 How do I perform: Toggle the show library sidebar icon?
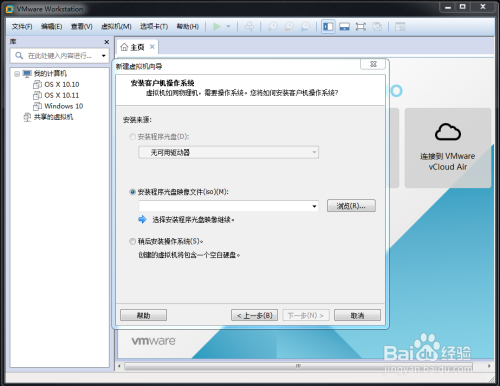(x=328, y=26)
